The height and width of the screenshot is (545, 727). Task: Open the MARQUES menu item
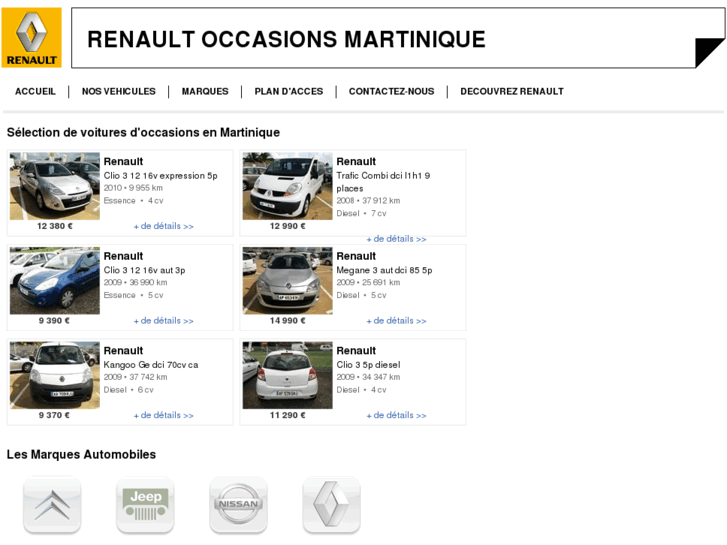point(205,91)
